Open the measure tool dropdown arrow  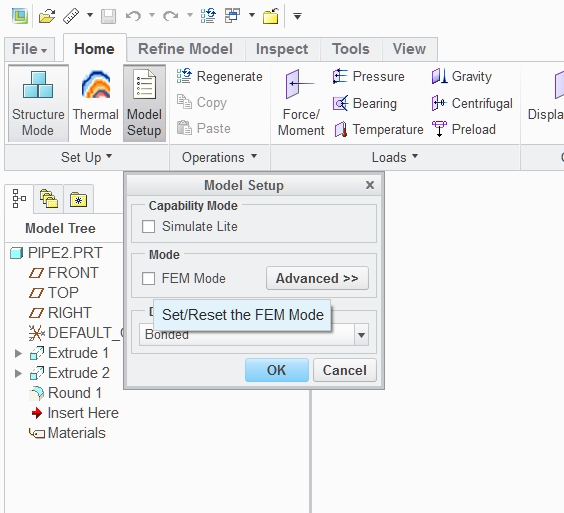pos(90,15)
